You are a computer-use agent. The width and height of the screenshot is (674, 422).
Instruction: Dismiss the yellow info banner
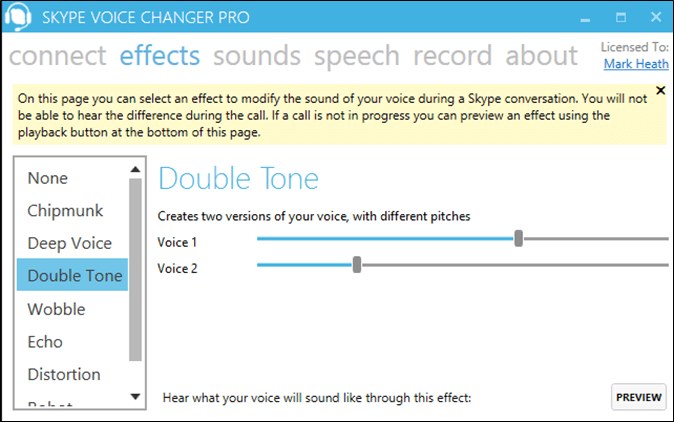click(659, 91)
